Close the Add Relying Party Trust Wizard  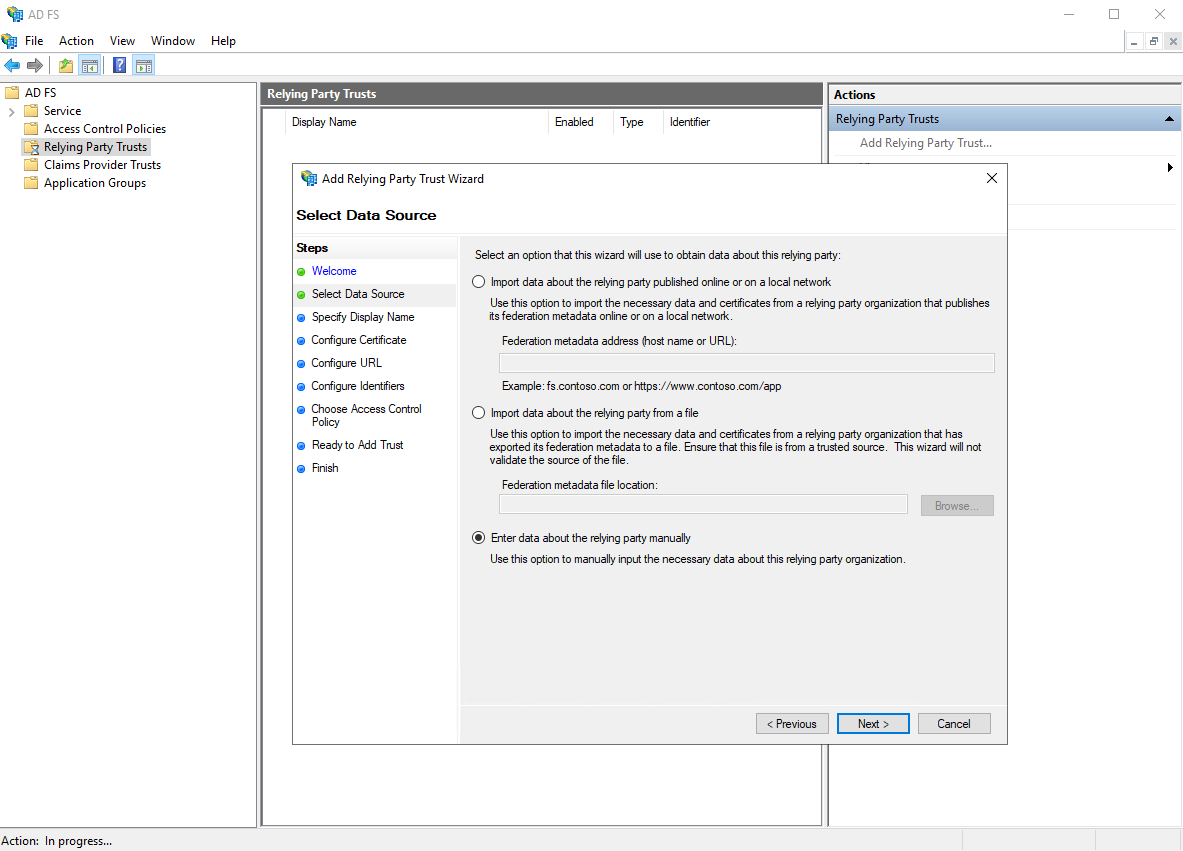pyautogui.click(x=991, y=178)
